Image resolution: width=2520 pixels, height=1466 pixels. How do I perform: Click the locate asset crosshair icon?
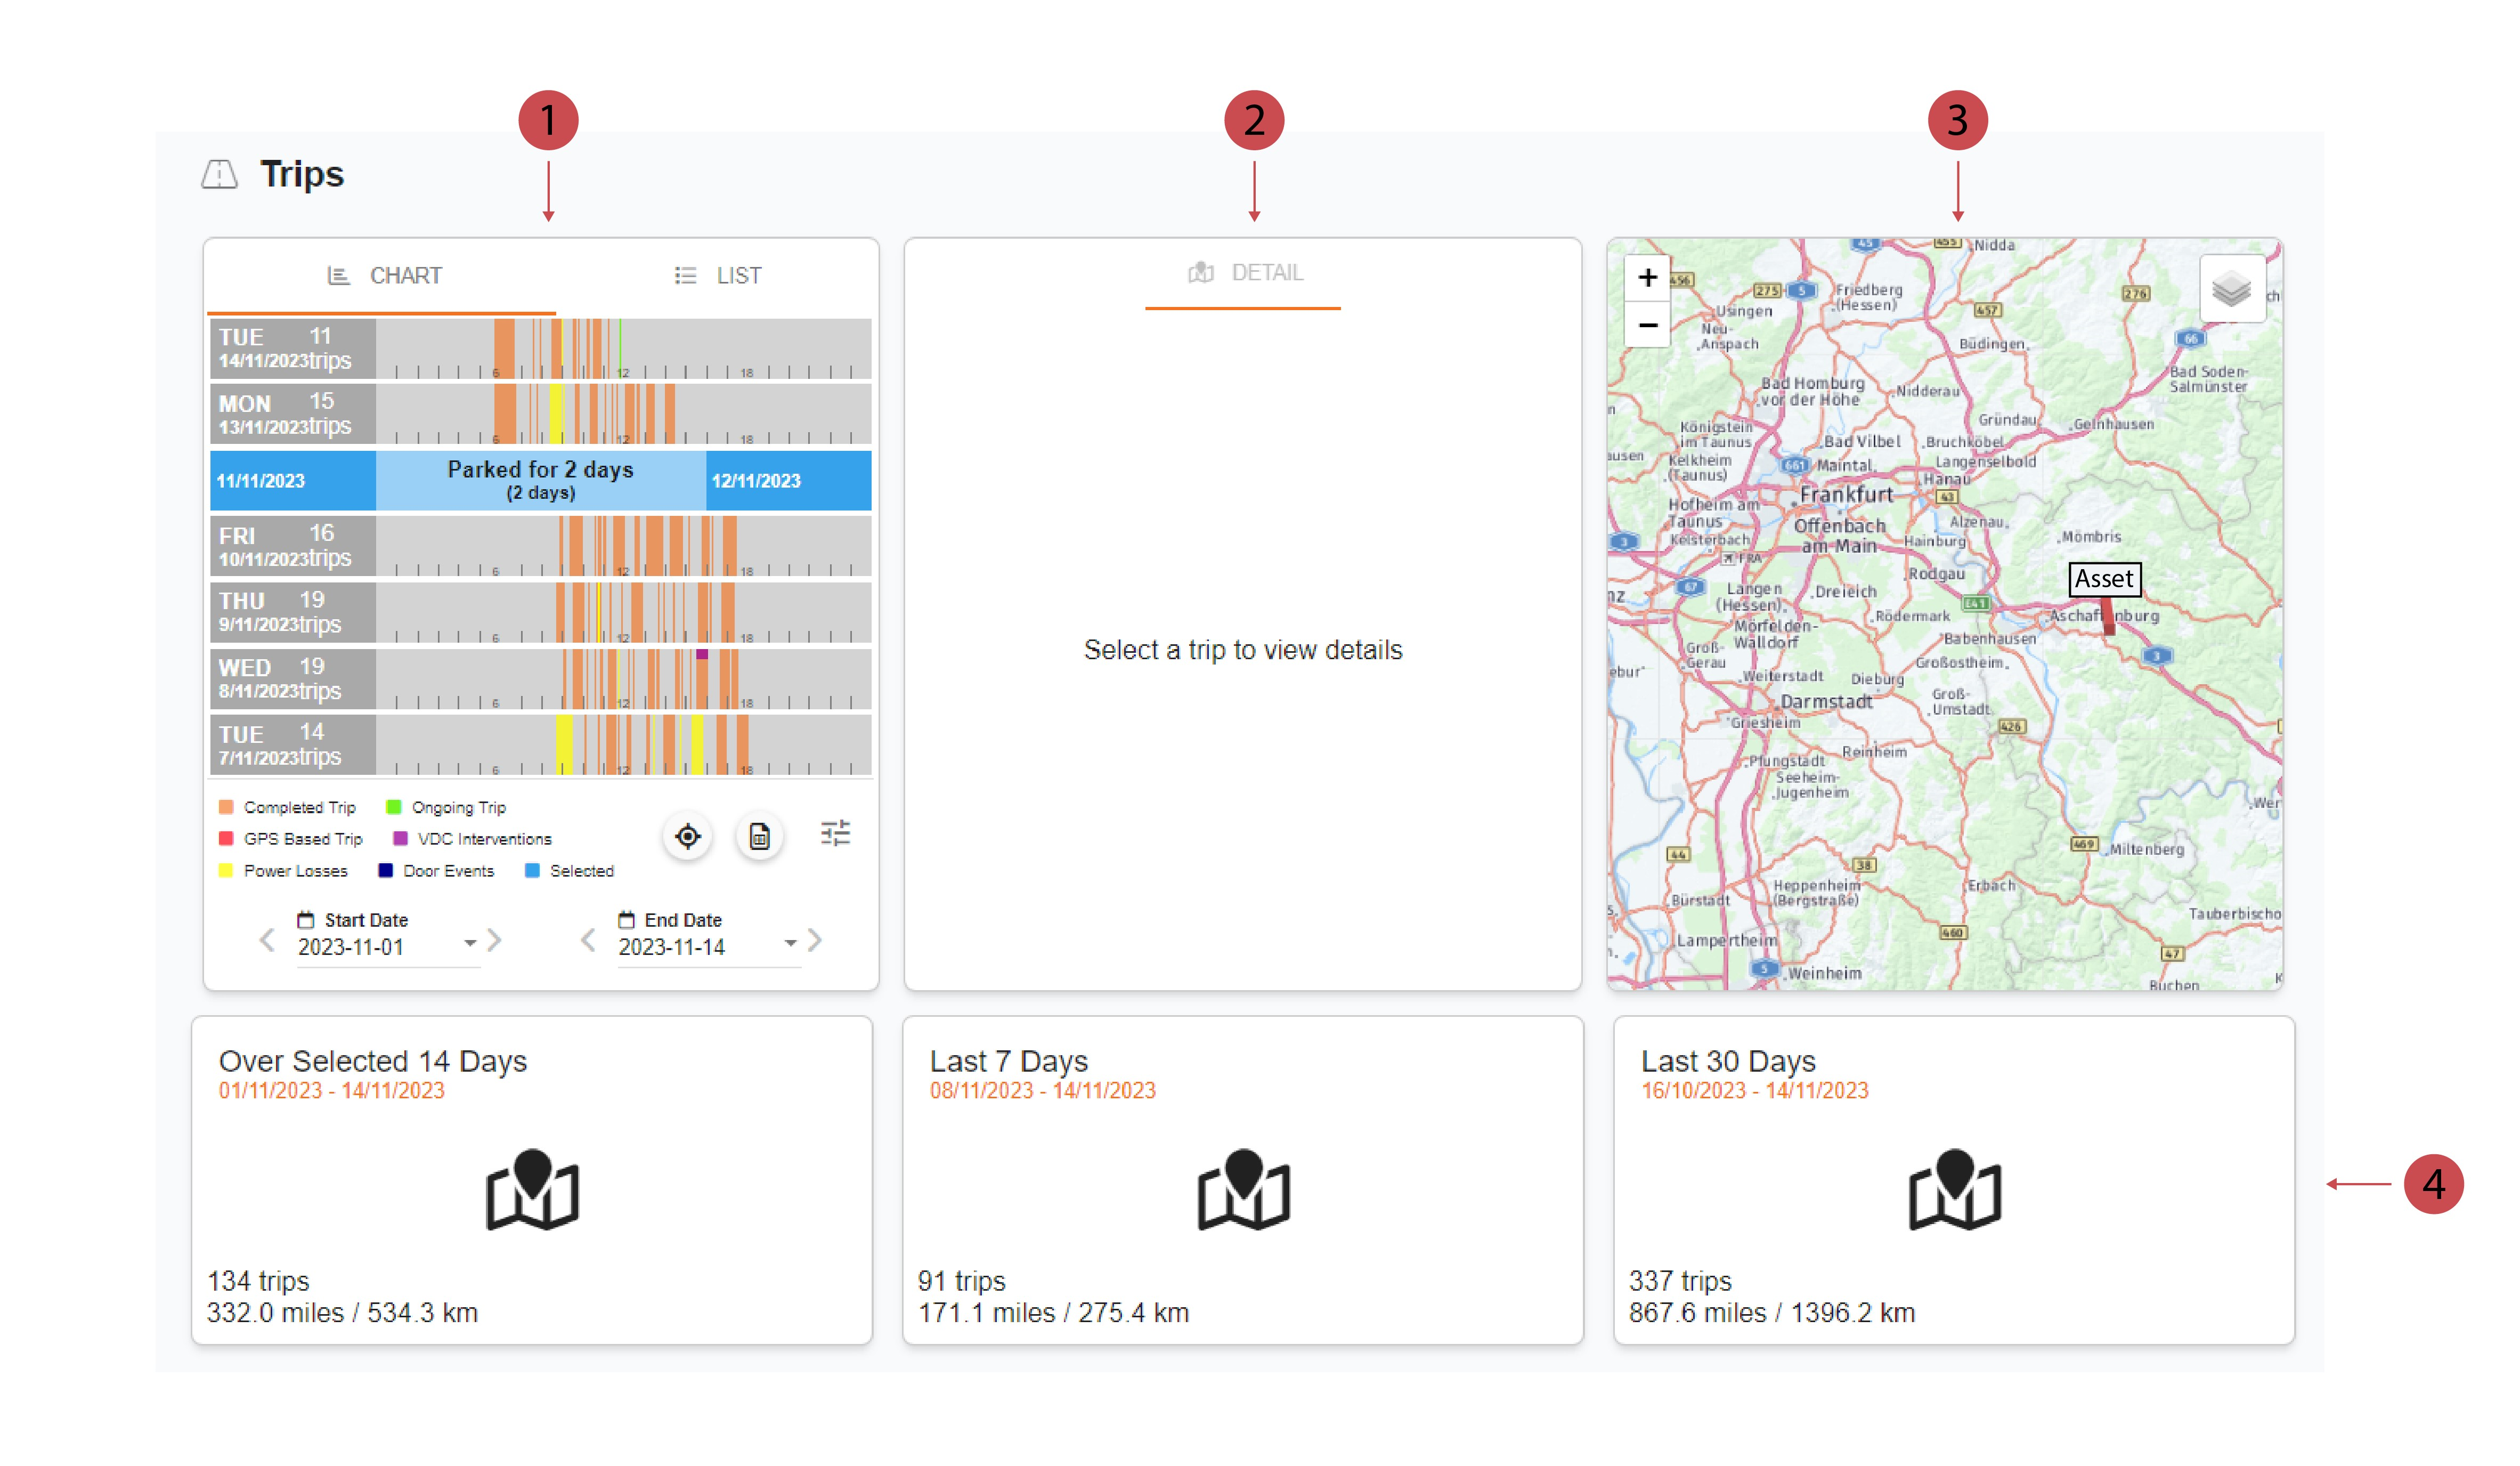pos(688,836)
